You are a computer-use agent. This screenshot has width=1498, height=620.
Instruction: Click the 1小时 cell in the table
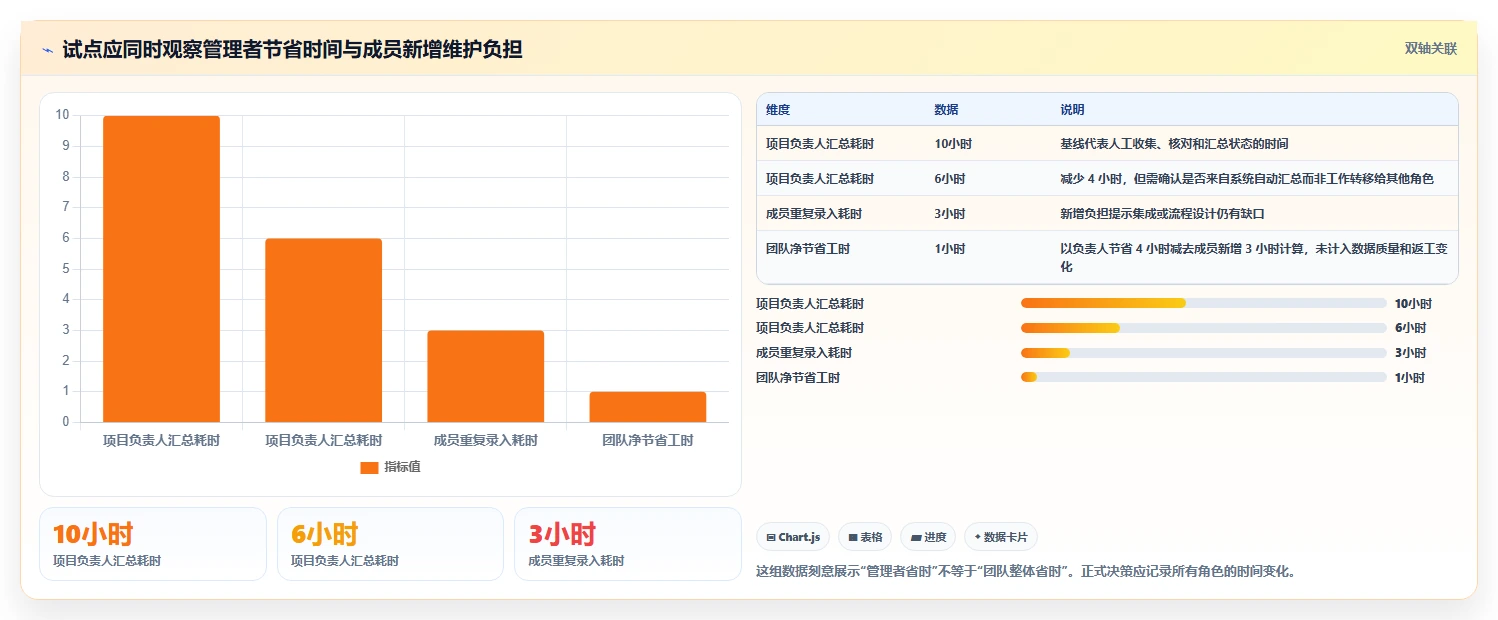pos(950,249)
